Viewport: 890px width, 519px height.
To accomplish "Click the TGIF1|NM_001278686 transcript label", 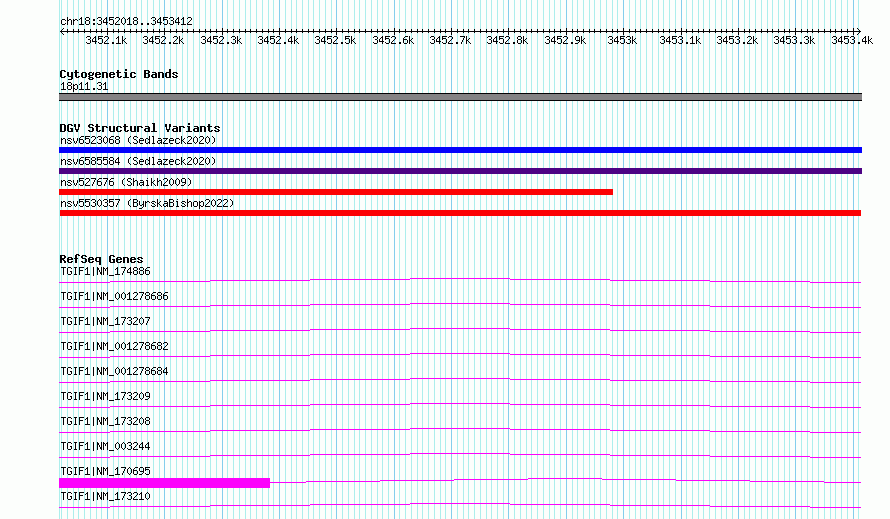I will tap(114, 296).
